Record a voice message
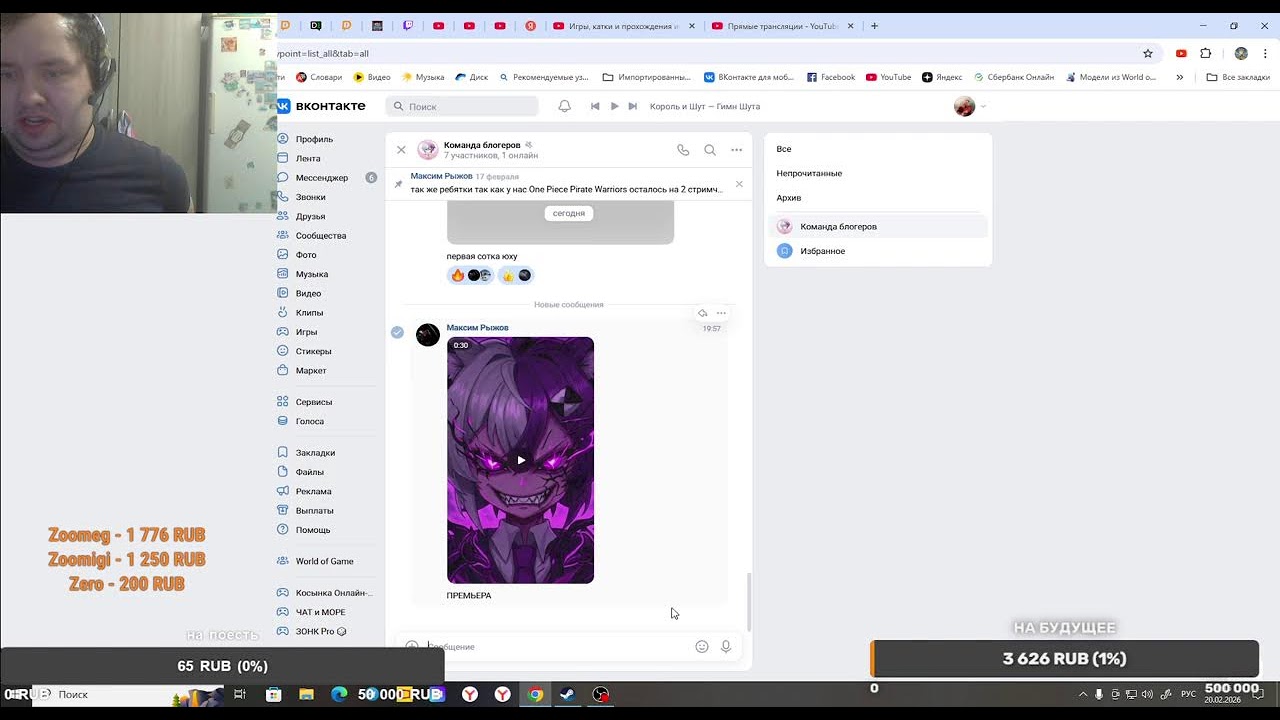 tap(726, 647)
